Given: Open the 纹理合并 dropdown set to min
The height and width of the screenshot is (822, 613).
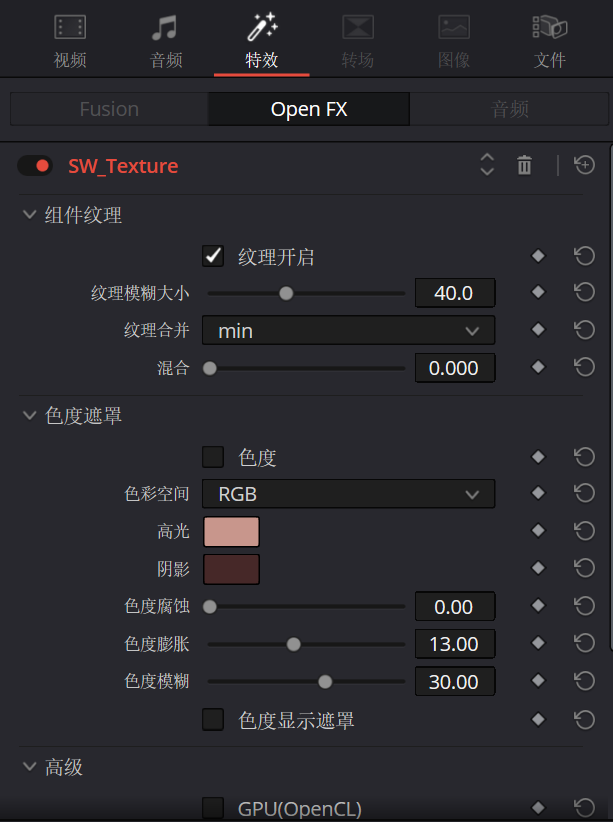Looking at the screenshot, I should (x=348, y=330).
